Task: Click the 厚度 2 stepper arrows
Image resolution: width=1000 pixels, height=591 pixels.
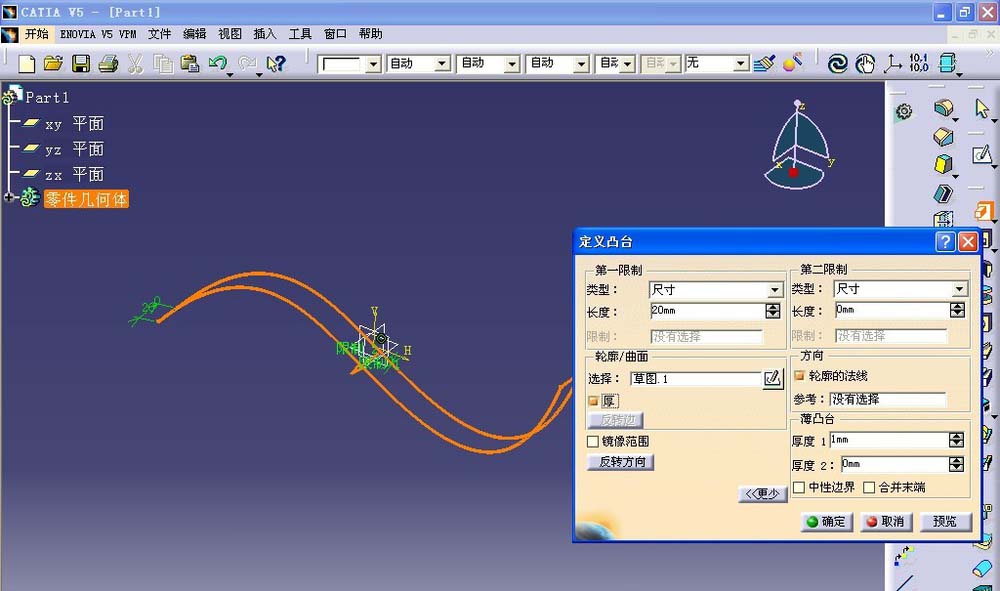Action: point(956,465)
